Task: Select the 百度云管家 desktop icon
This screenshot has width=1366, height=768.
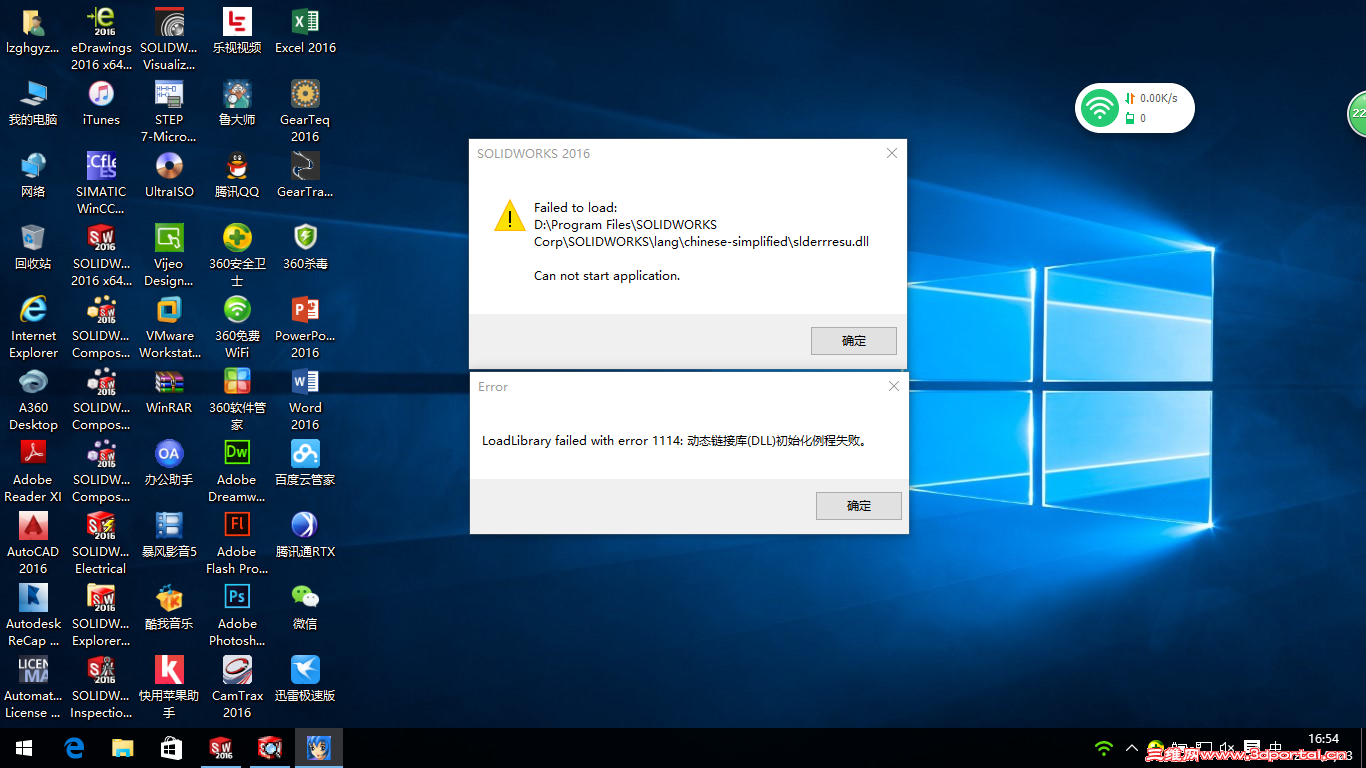Action: pyautogui.click(x=305, y=463)
